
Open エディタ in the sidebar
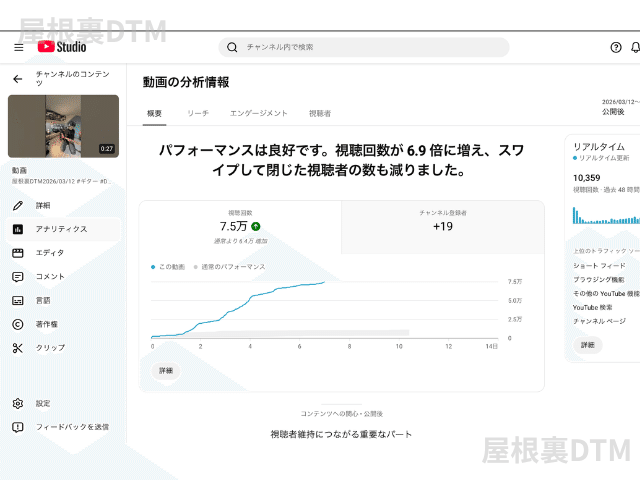point(63,253)
